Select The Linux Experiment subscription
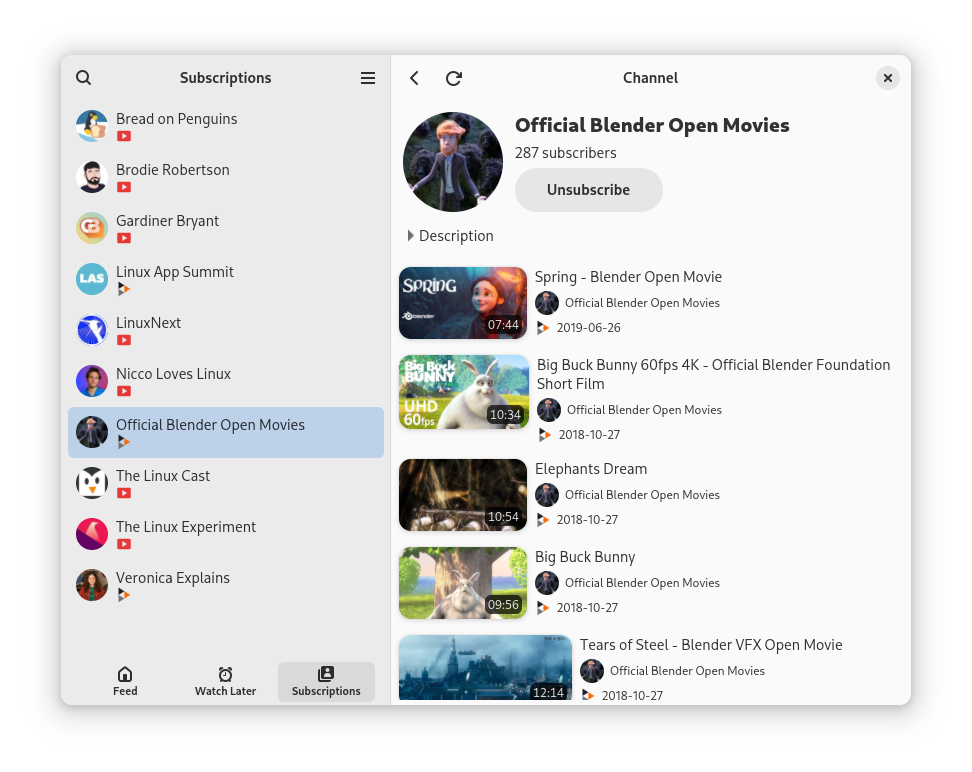972x772 pixels. point(226,535)
